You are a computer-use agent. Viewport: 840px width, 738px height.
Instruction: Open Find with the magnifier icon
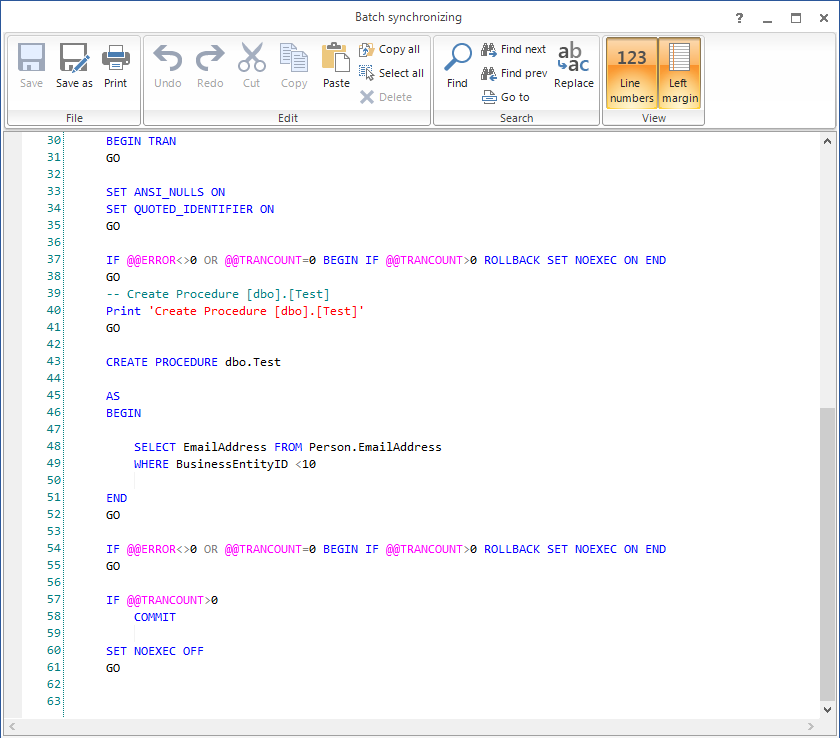pos(457,66)
